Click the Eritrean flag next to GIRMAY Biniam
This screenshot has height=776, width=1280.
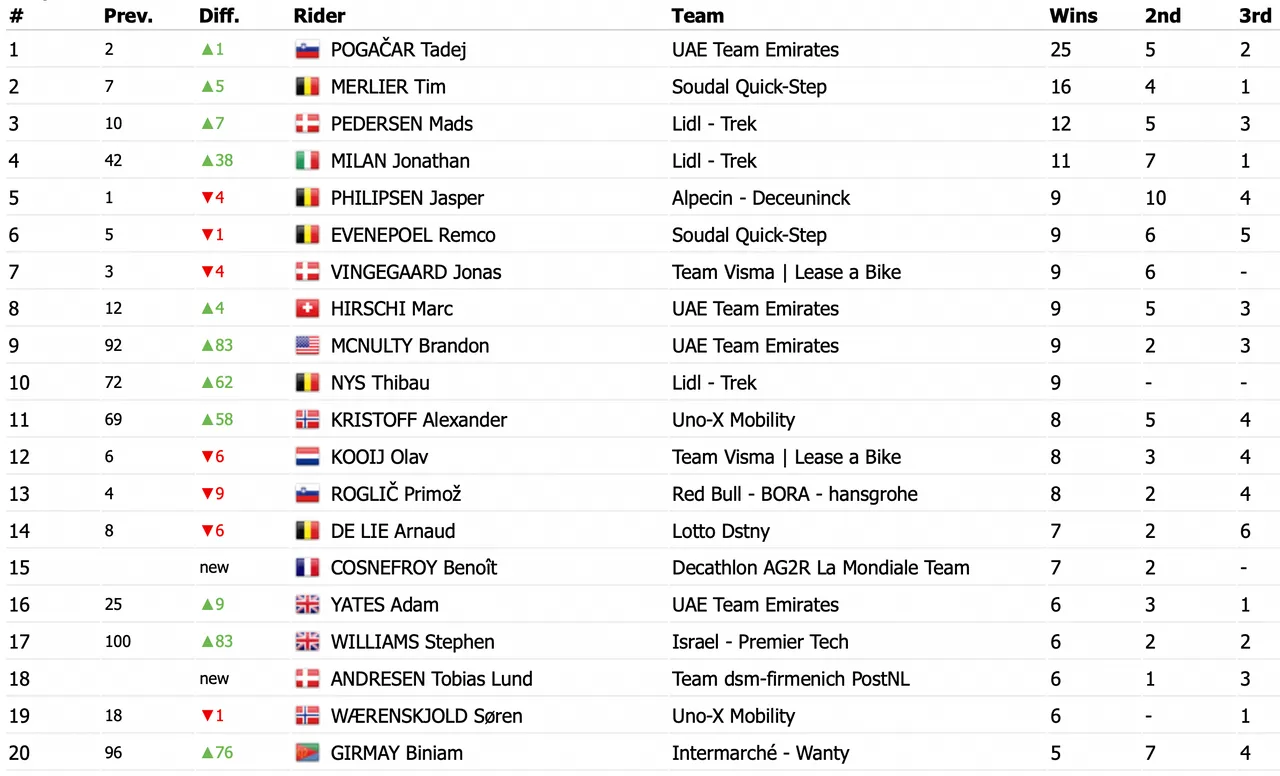[x=307, y=753]
